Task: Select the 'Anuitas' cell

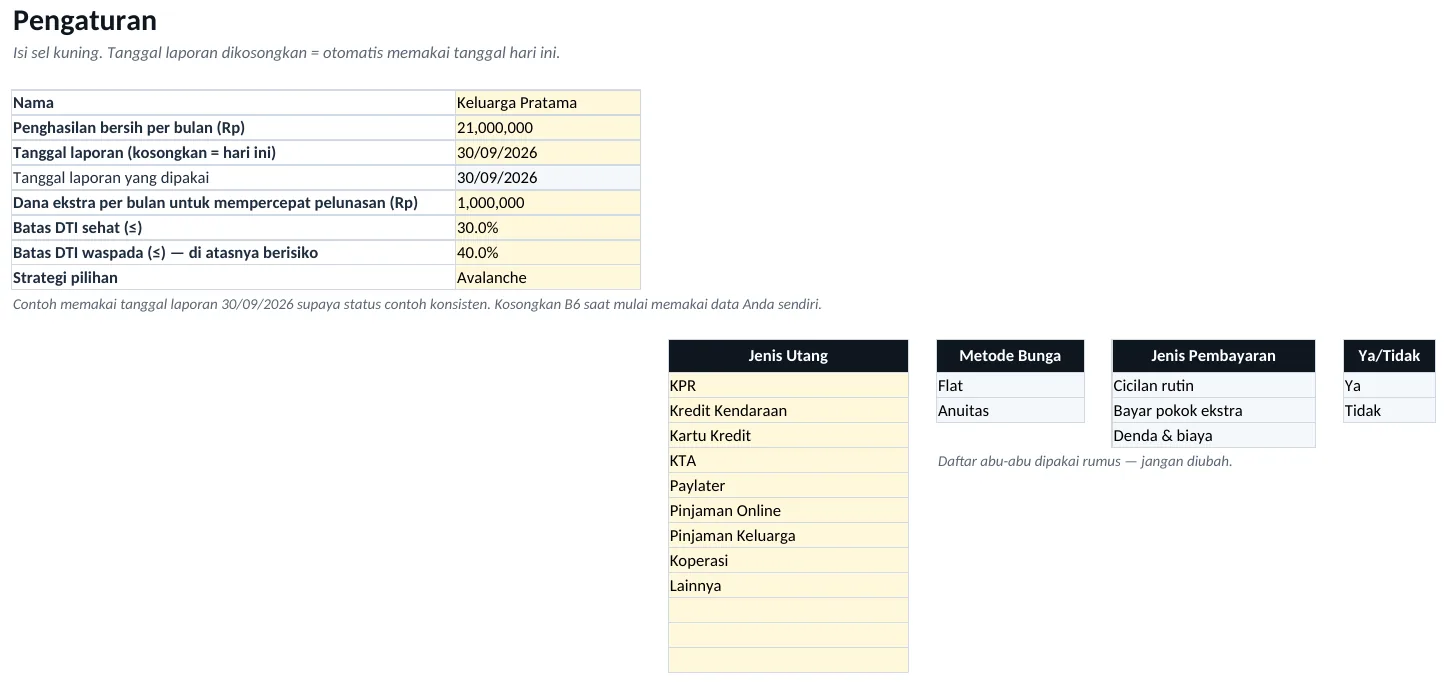Action: [1010, 411]
